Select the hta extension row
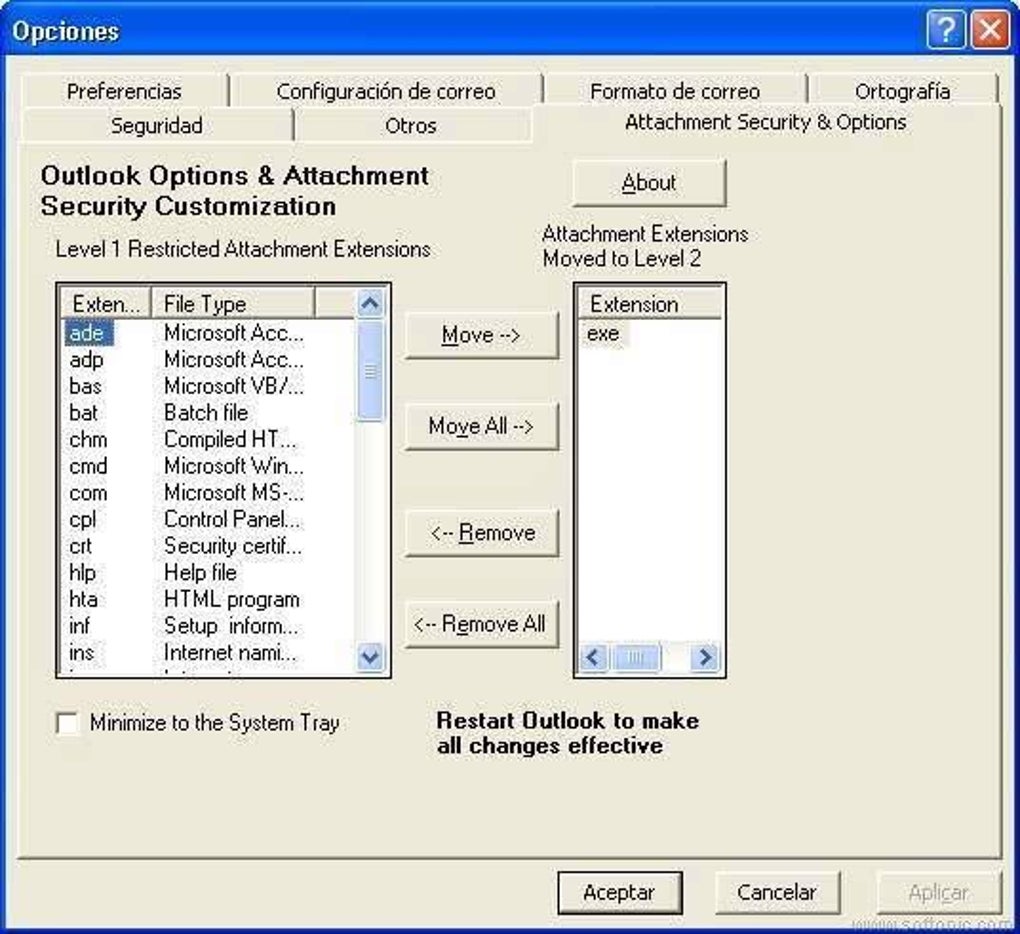This screenshot has width=1020, height=934. 208,600
